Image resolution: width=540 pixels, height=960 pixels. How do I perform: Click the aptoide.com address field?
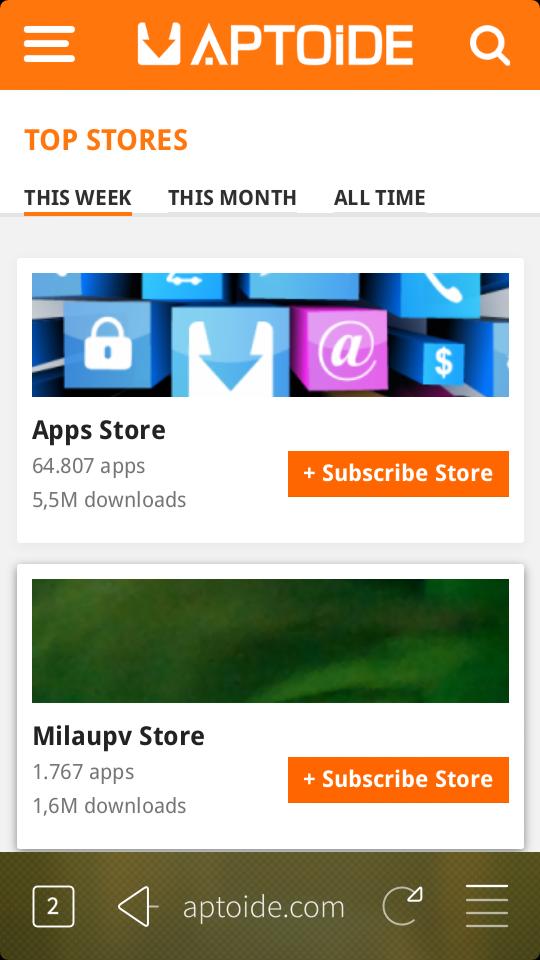[264, 907]
